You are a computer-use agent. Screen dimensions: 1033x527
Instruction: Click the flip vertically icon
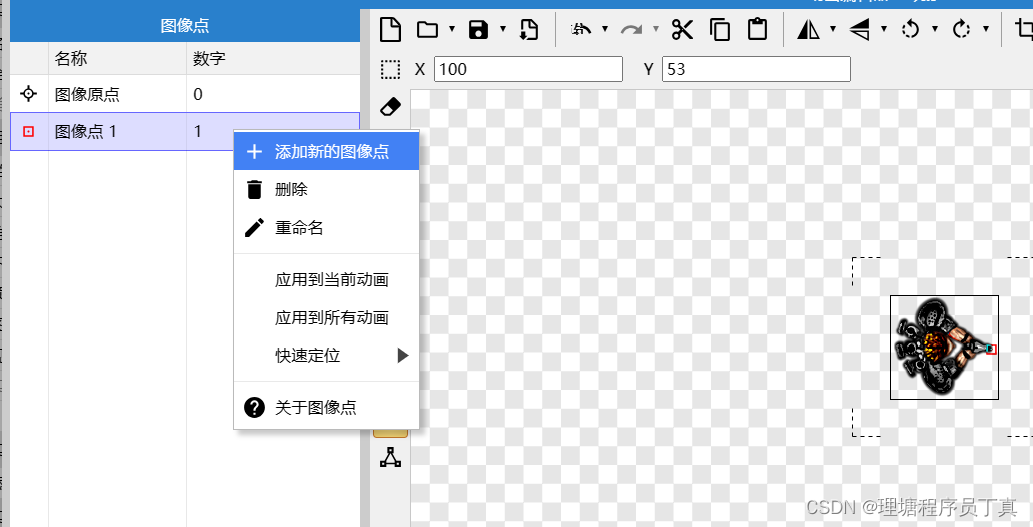859,30
